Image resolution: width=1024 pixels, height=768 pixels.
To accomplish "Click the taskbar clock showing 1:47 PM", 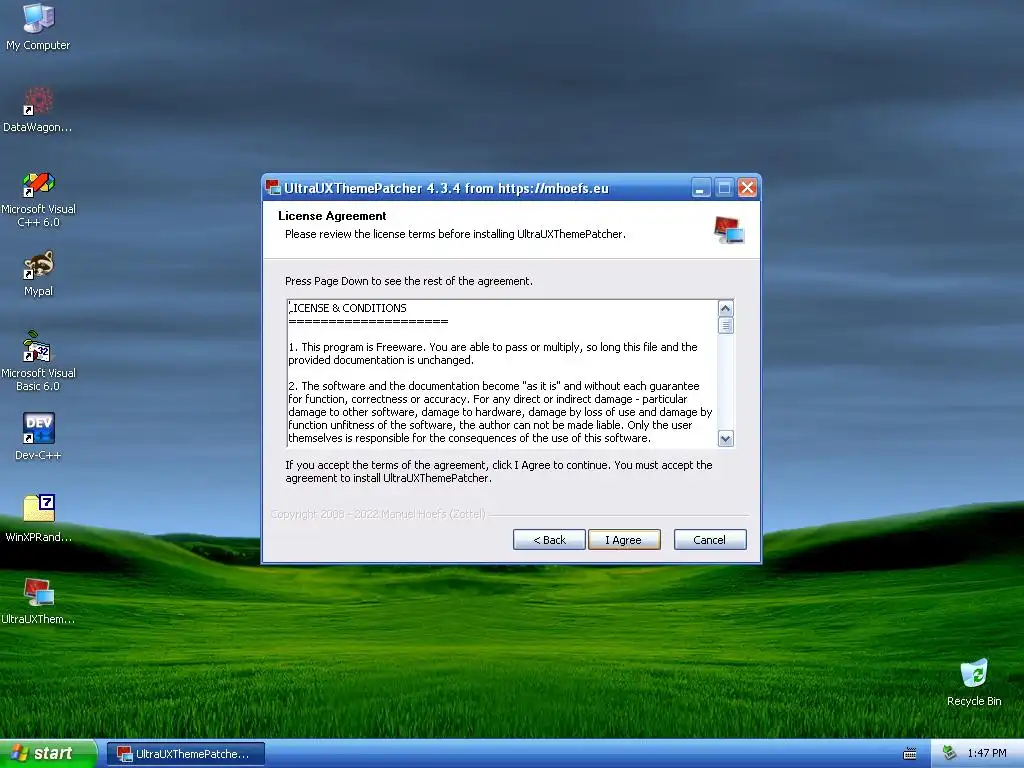I will [987, 754].
